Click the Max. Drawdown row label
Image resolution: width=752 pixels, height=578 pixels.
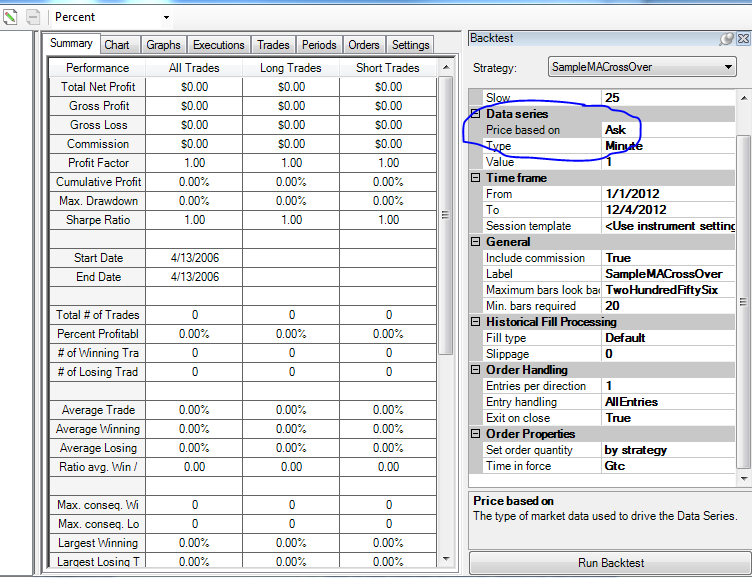tap(98, 201)
